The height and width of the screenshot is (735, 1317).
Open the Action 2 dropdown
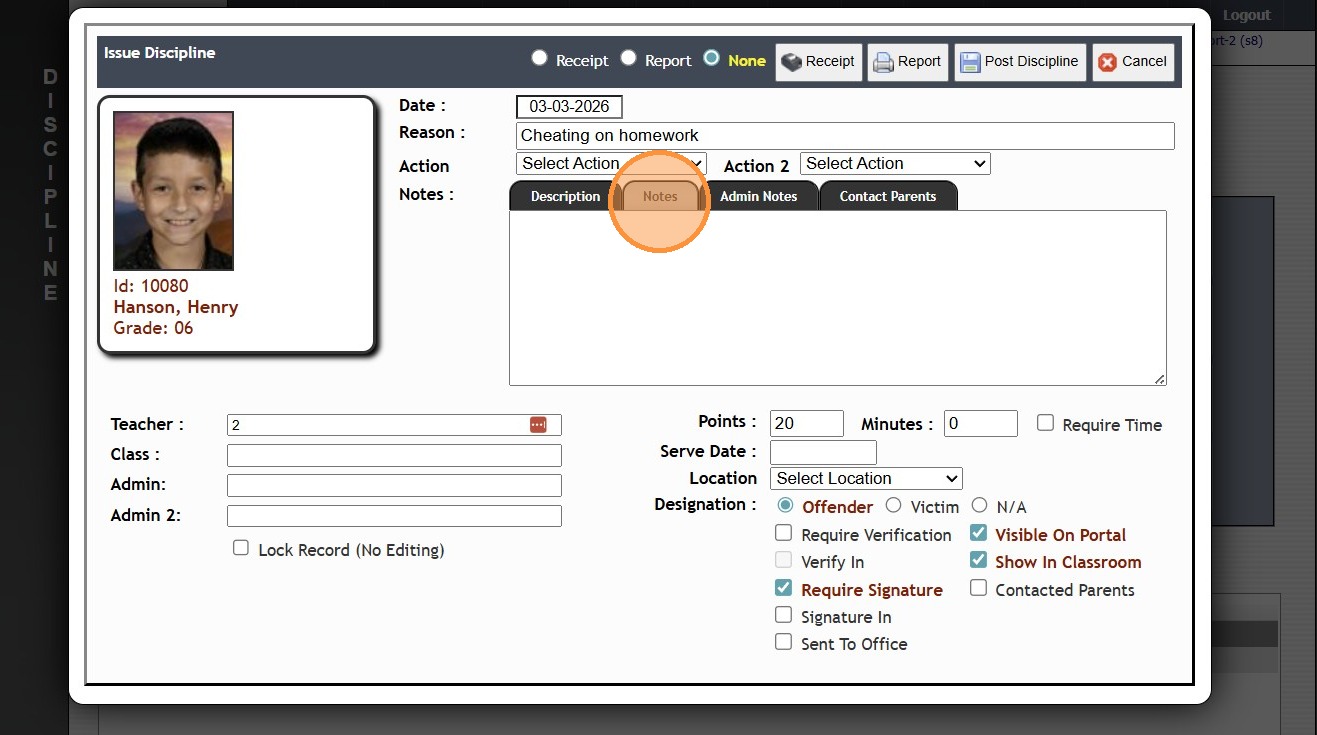tap(895, 164)
